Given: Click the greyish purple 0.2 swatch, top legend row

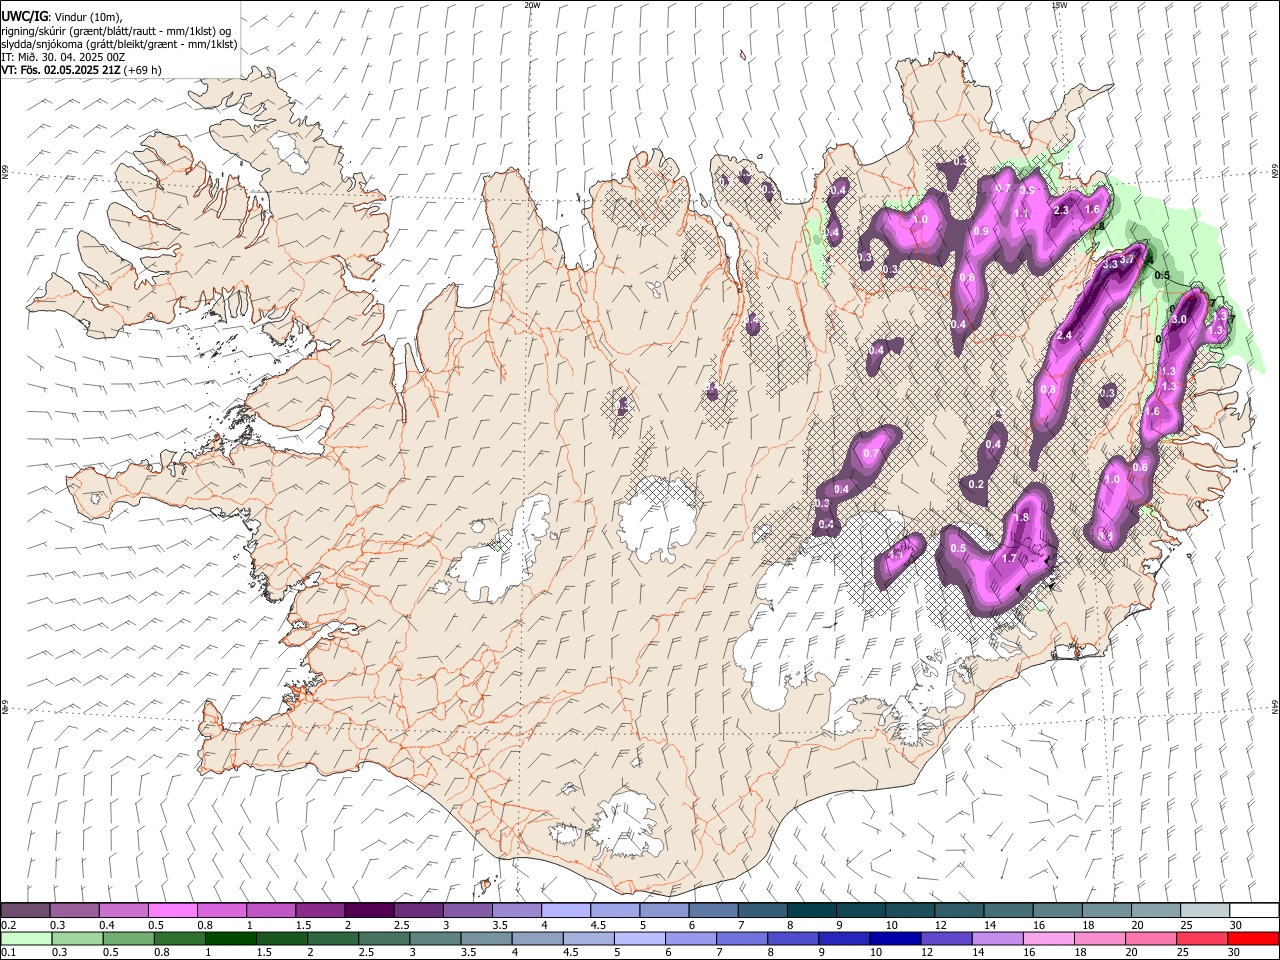Looking at the screenshot, I should [x=25, y=910].
